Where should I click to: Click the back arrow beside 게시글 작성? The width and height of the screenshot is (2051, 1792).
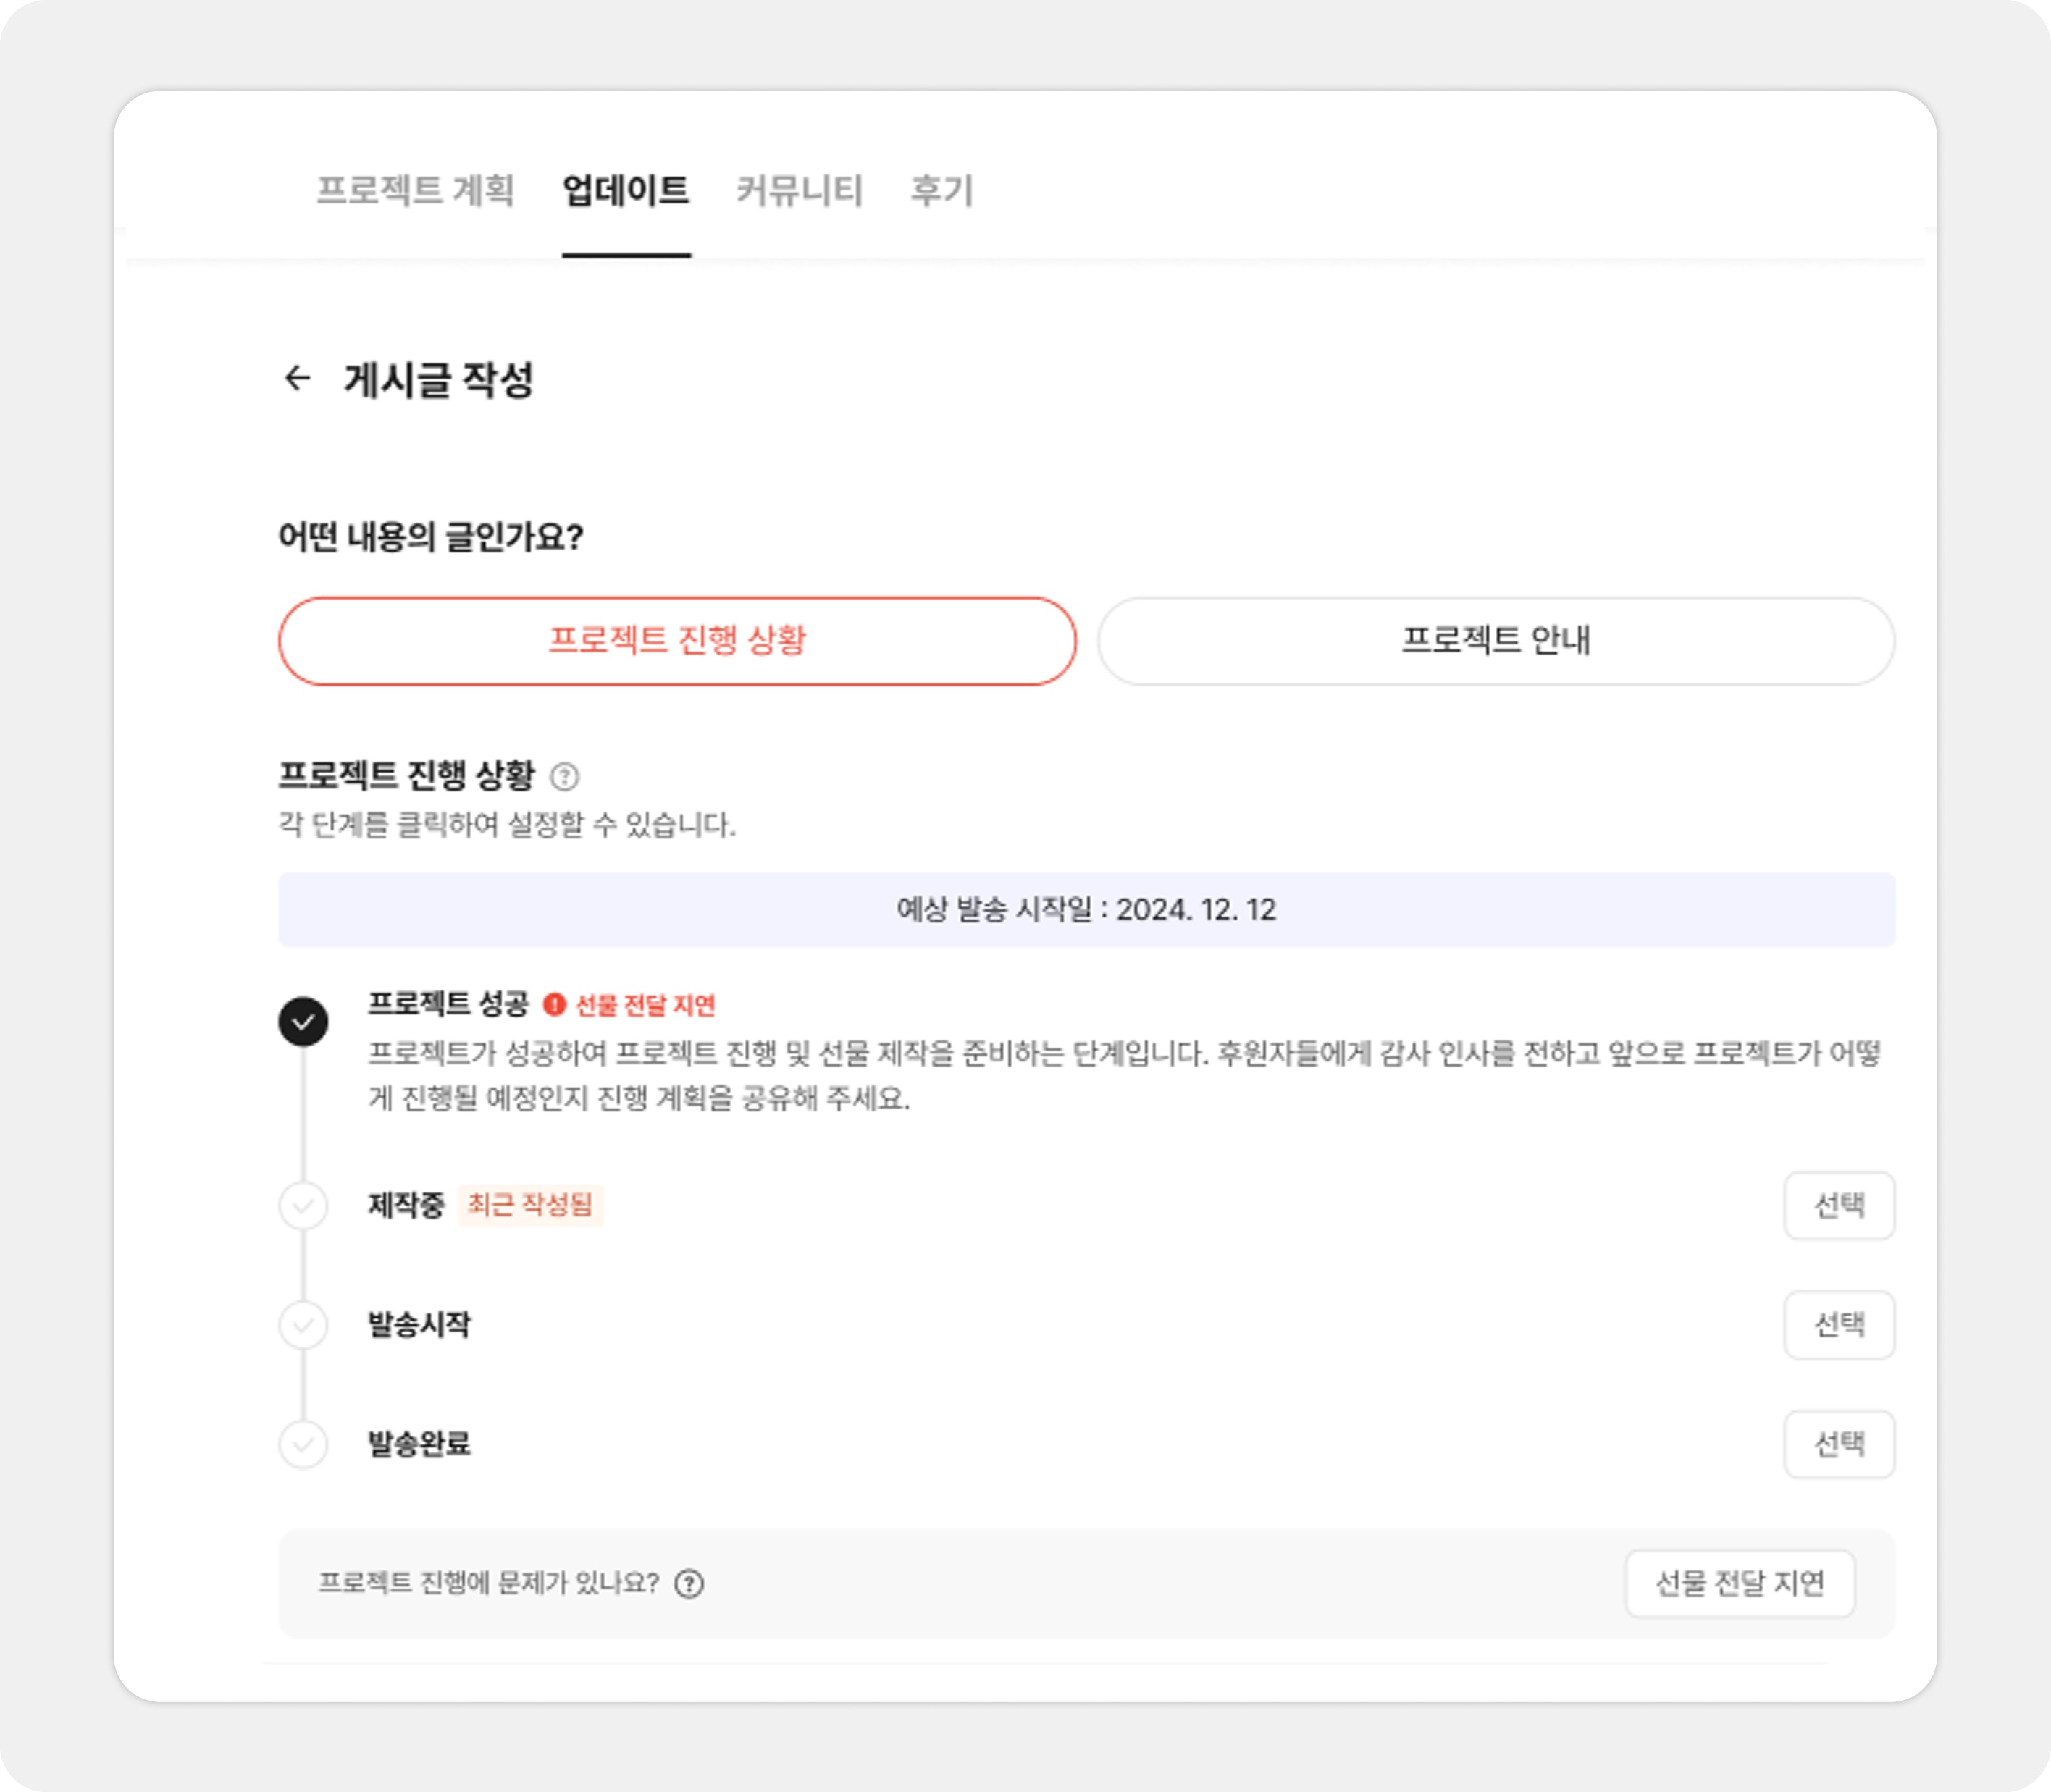tap(297, 378)
